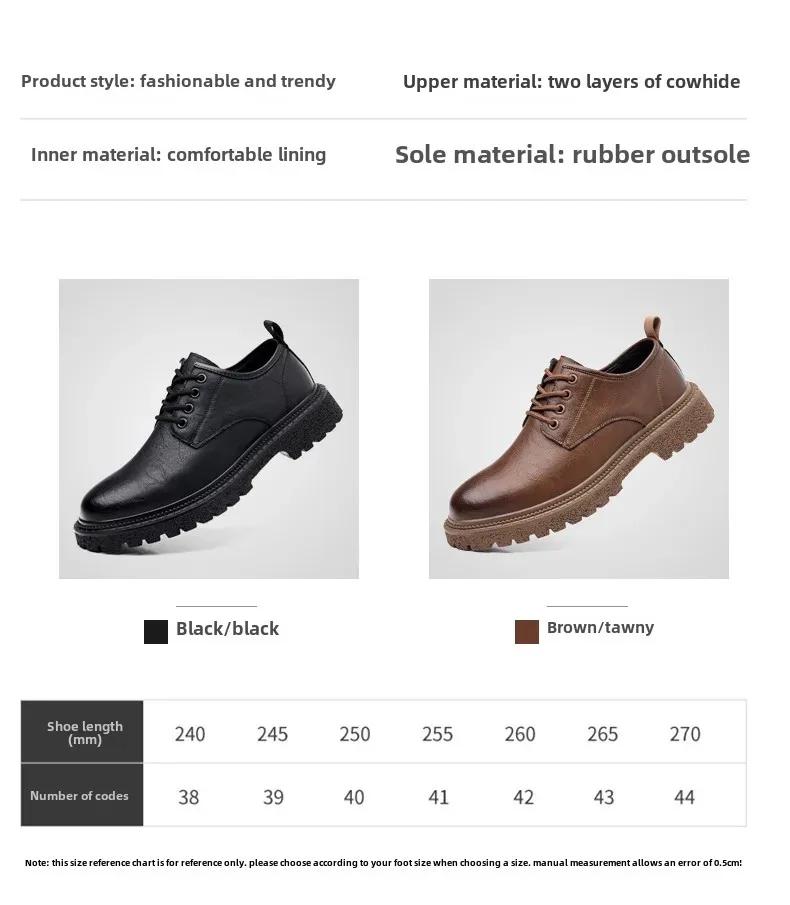Click the brown shoe product image
Image resolution: width=790 pixels, height=905 pixels.
[579, 429]
